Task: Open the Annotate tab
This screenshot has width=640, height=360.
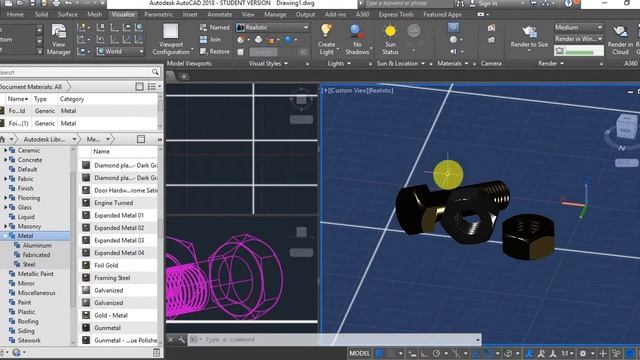Action: [x=220, y=14]
